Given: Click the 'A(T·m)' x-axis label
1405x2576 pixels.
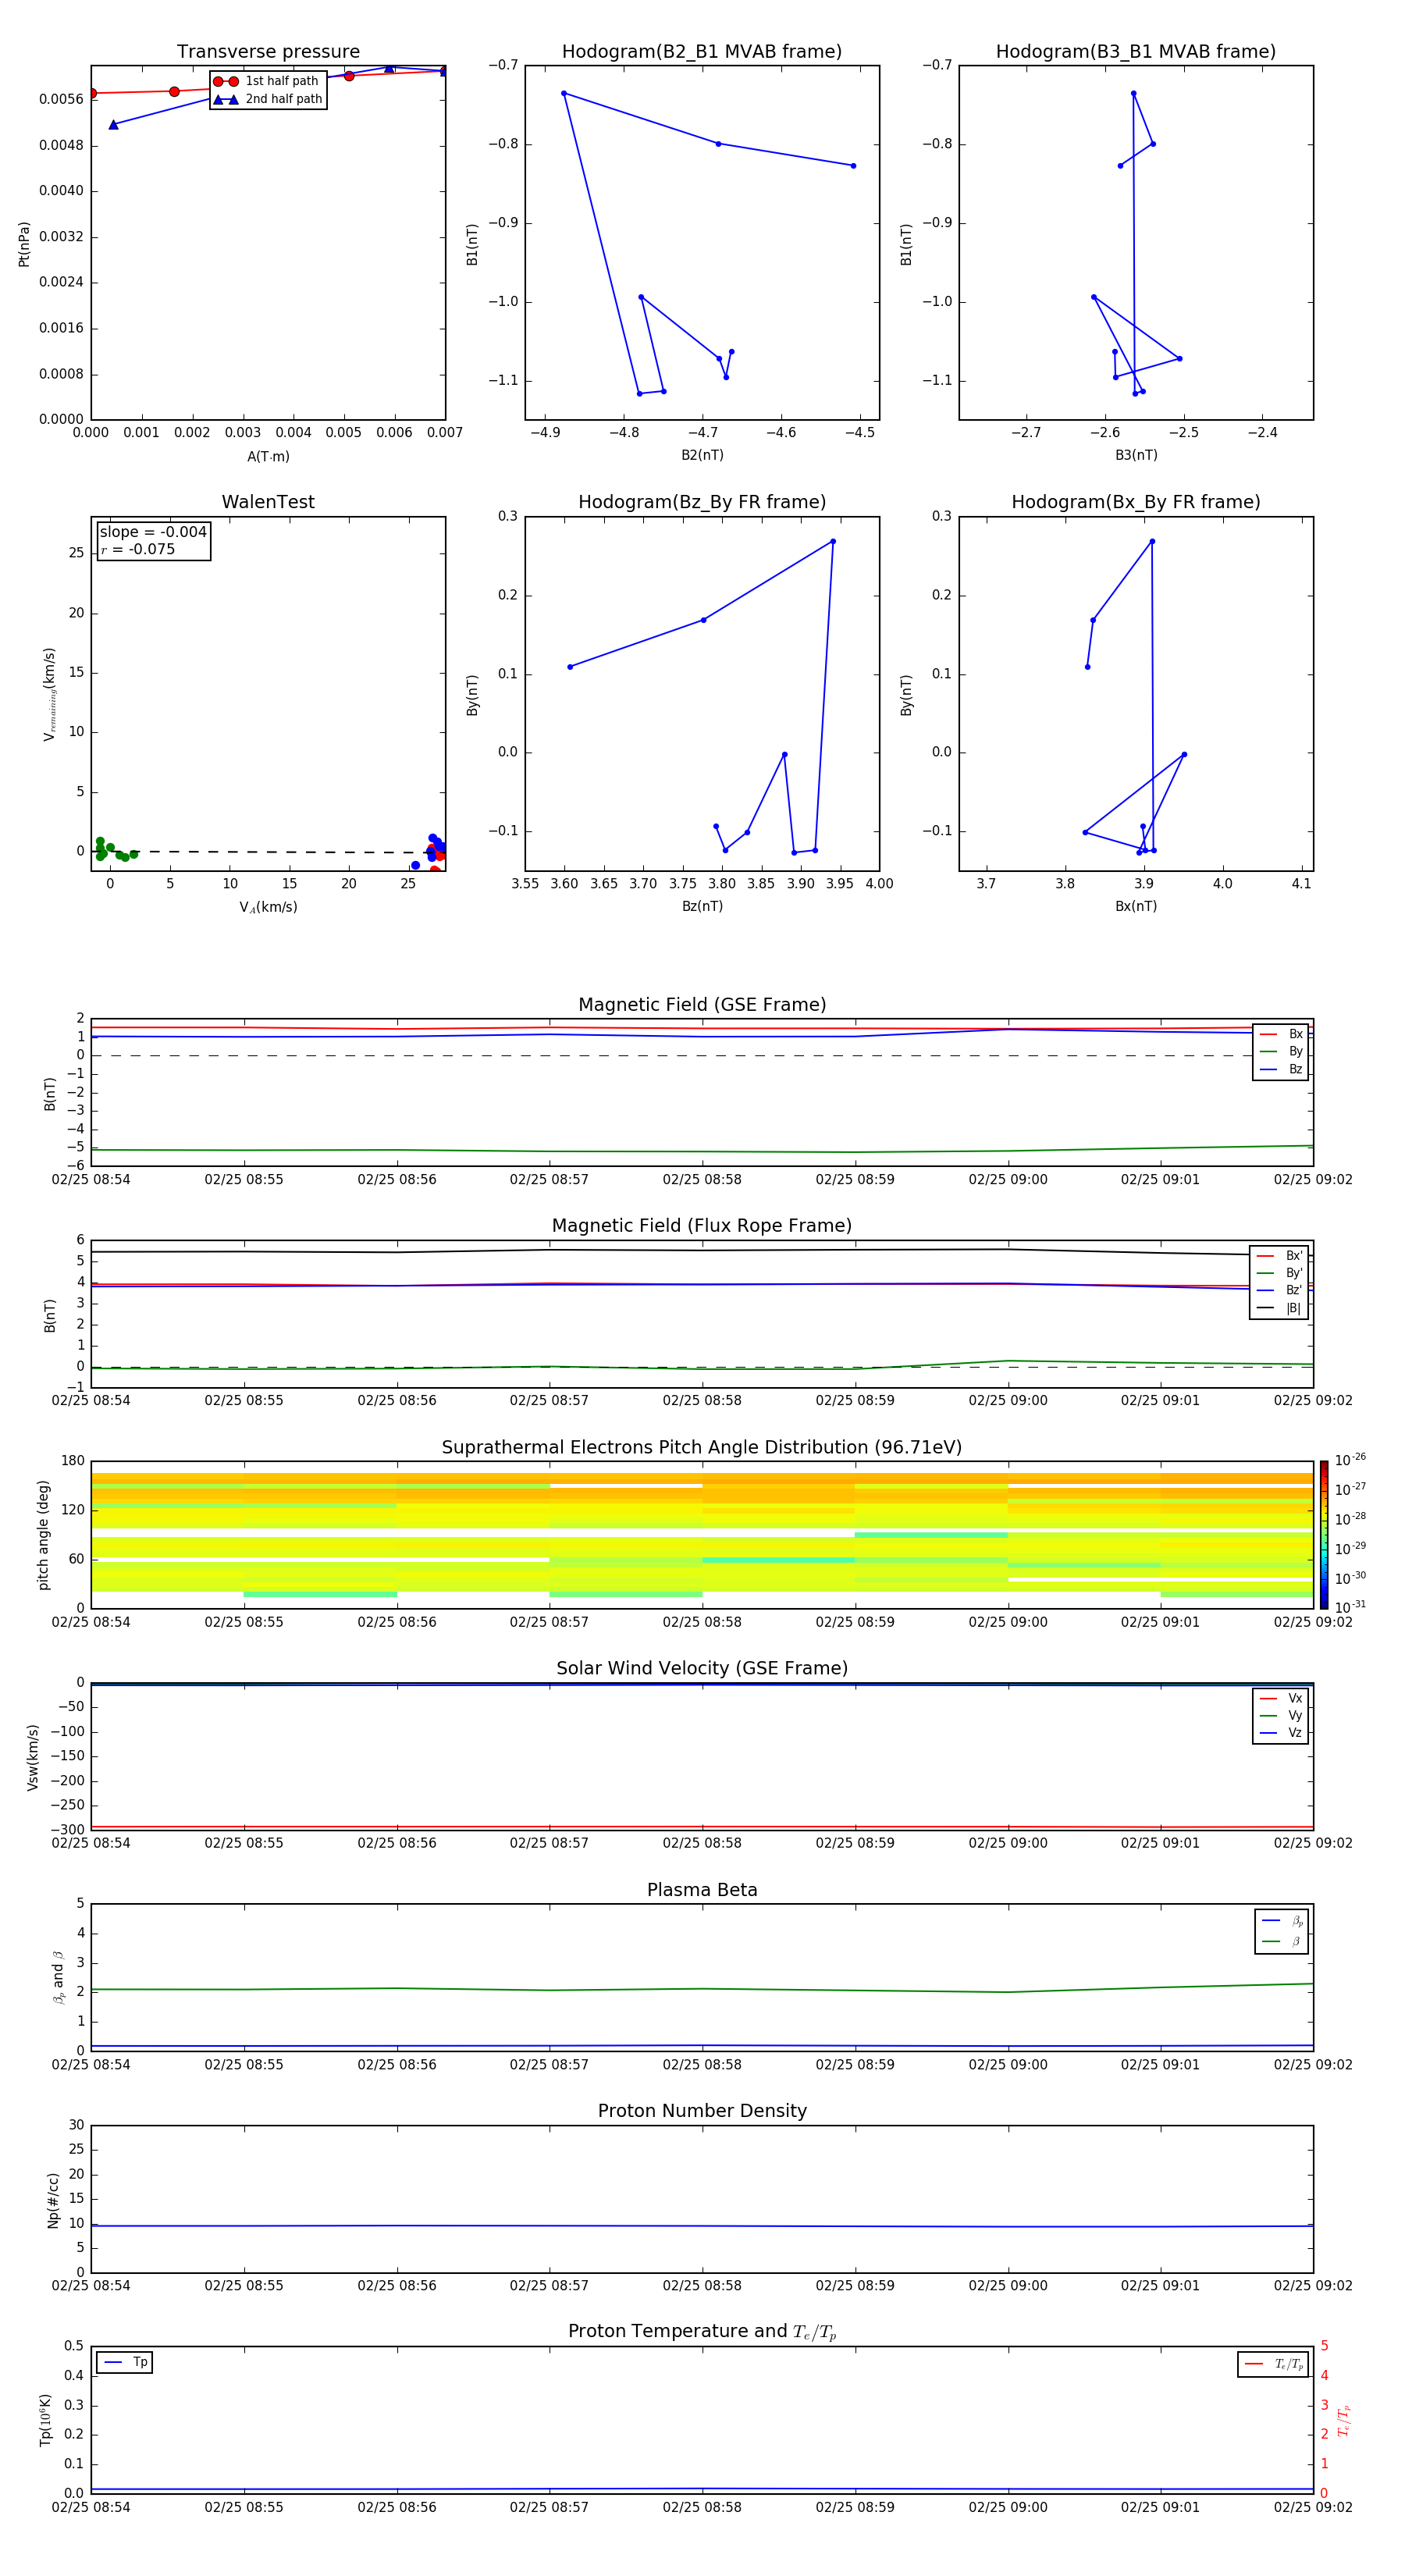Looking at the screenshot, I should coord(268,456).
